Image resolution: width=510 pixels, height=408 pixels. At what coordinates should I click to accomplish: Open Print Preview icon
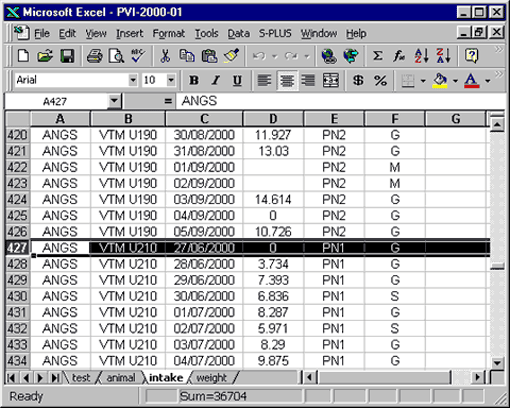tap(116, 56)
